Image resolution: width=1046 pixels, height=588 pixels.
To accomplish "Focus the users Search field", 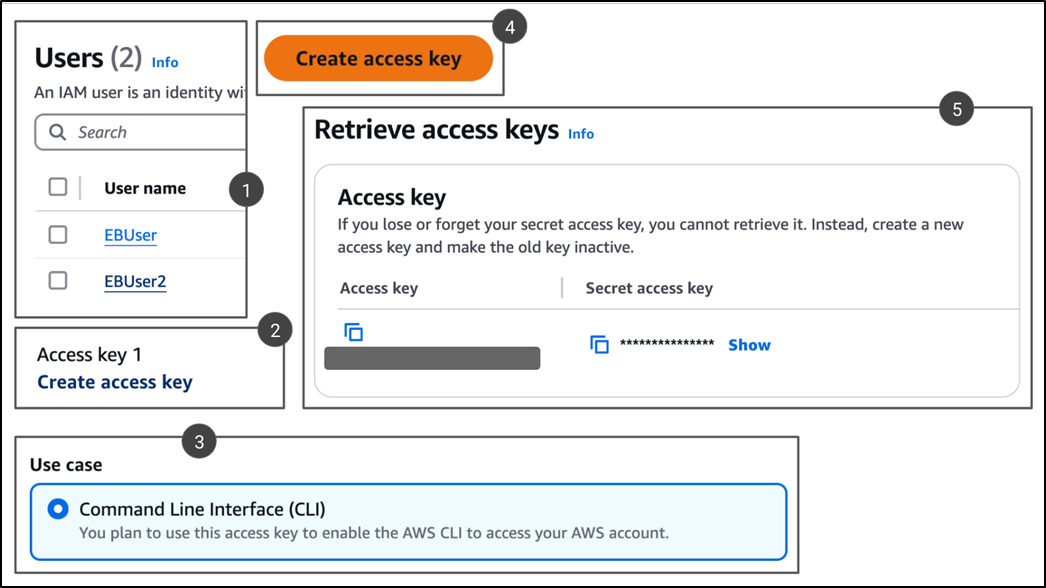I will pyautogui.click(x=141, y=132).
